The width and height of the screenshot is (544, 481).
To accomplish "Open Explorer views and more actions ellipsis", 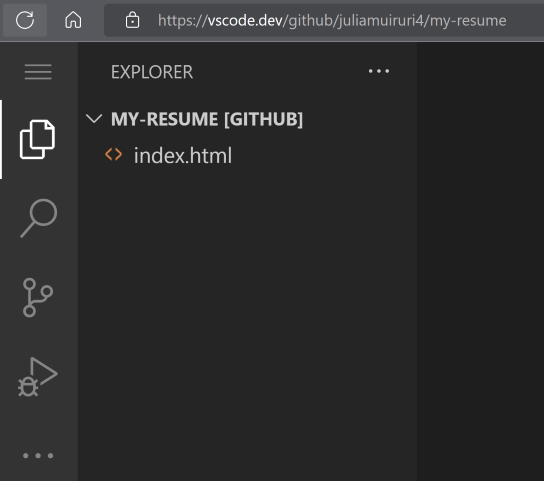I will tap(379, 71).
